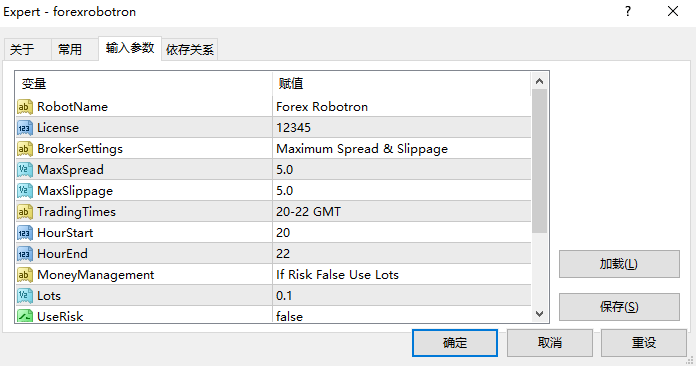The image size is (696, 366).
Task: Select the BrokerSettings string icon
Action: tap(24, 149)
